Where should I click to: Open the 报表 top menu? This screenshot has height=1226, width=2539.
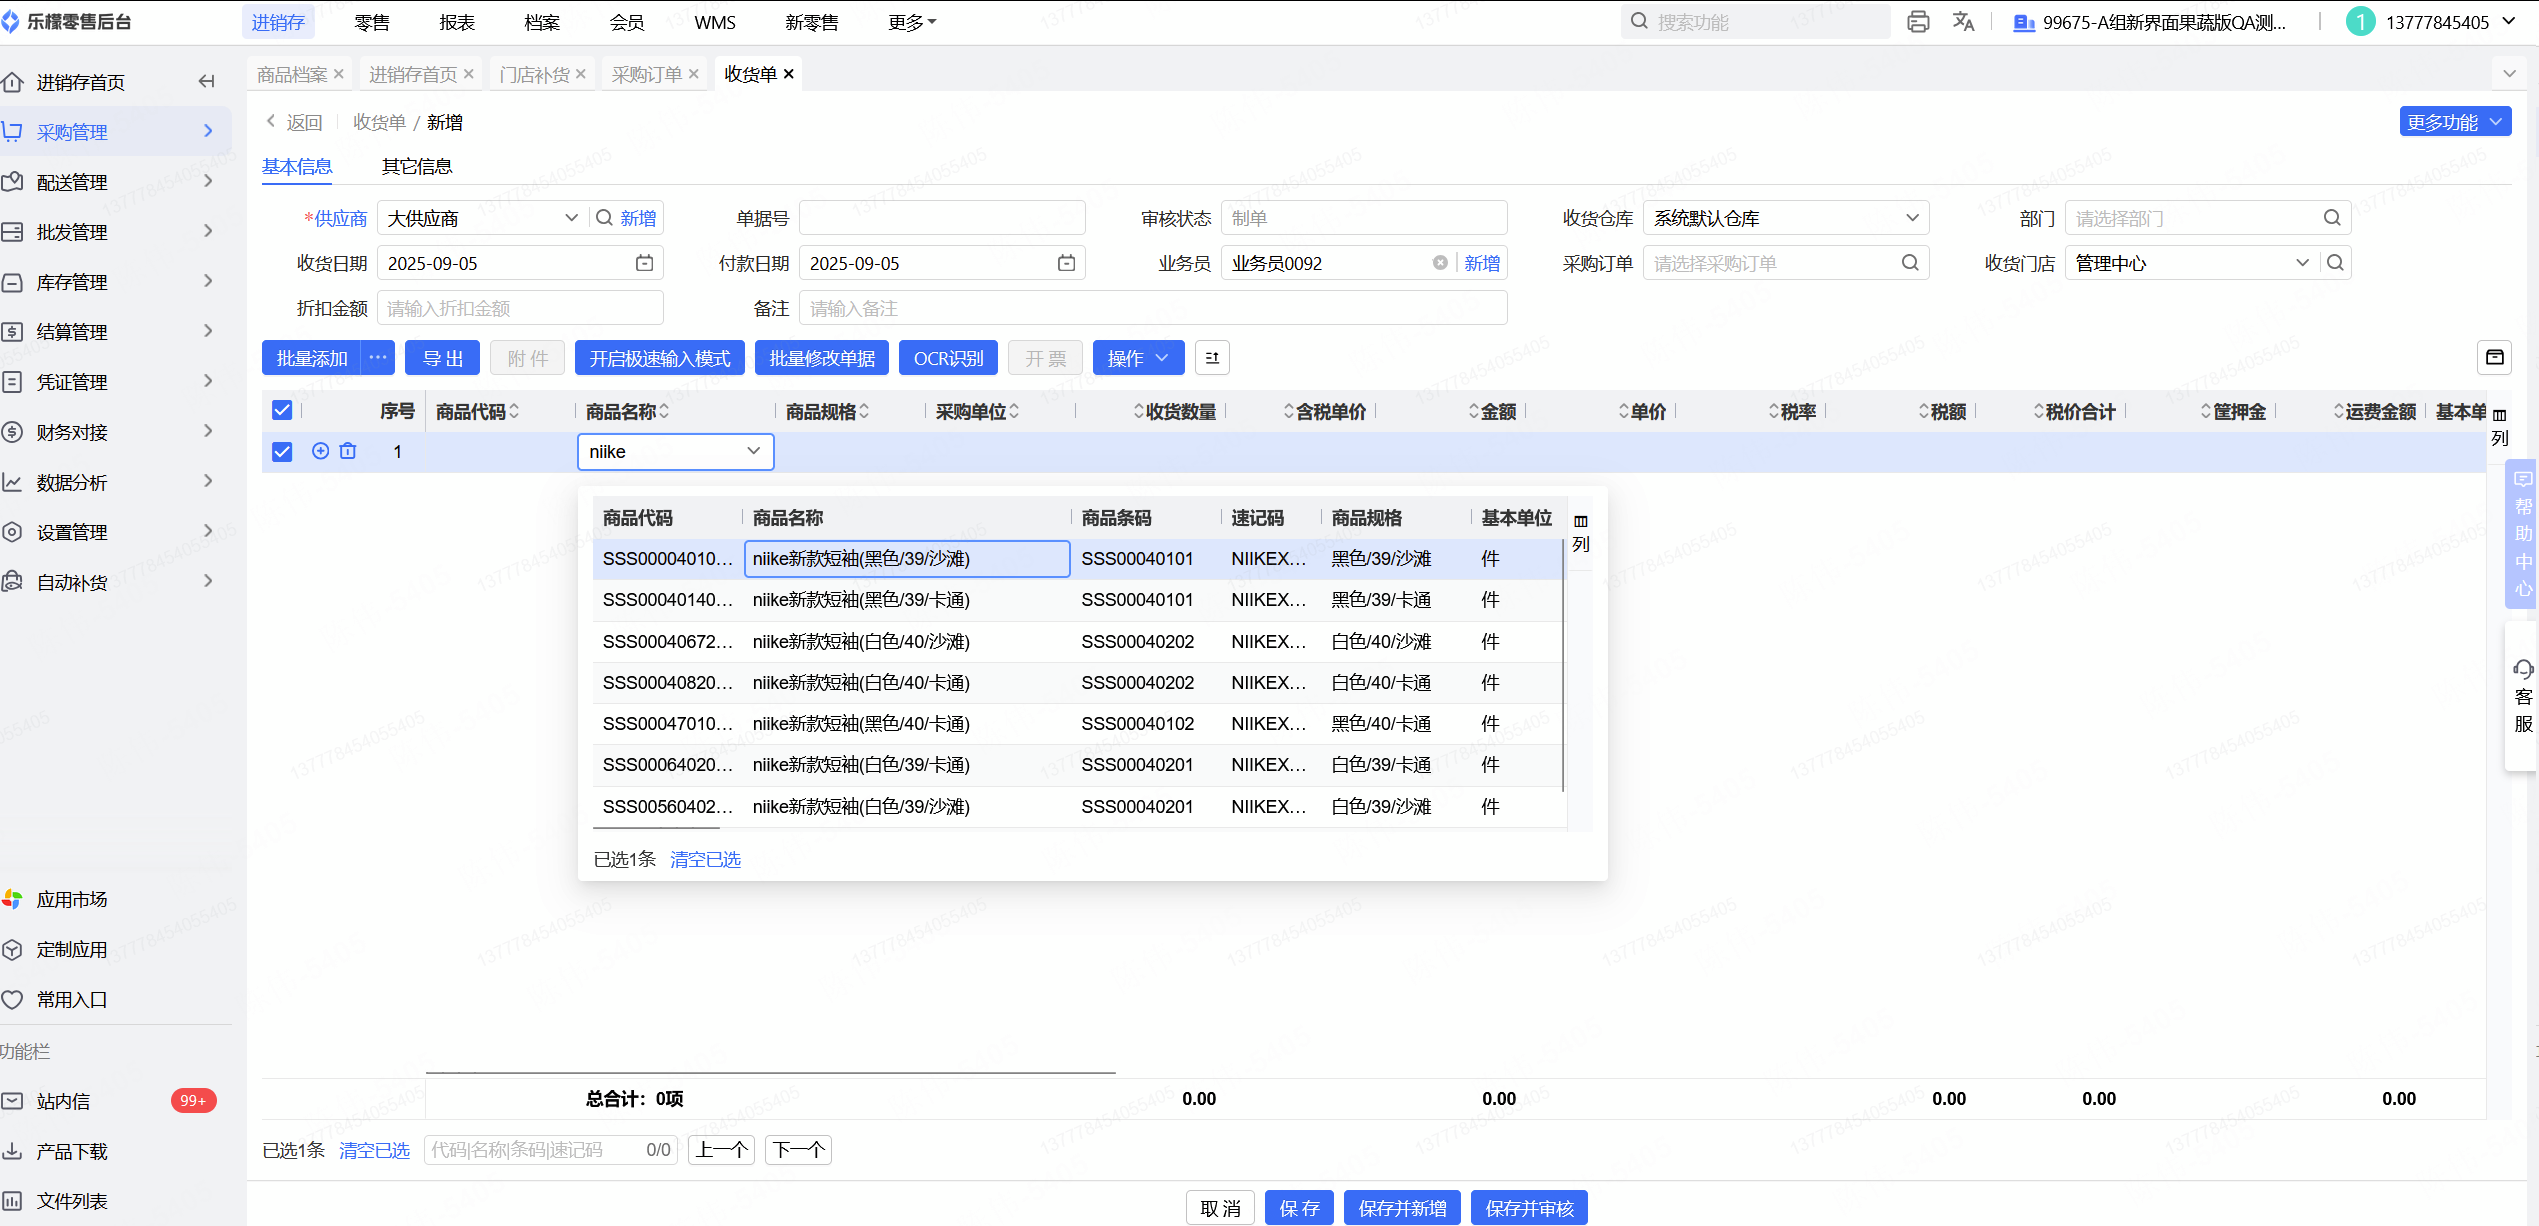pos(457,22)
